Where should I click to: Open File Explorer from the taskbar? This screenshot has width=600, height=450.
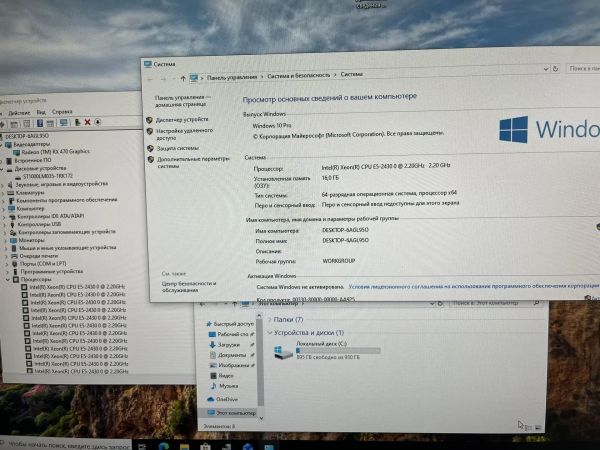pos(184,447)
